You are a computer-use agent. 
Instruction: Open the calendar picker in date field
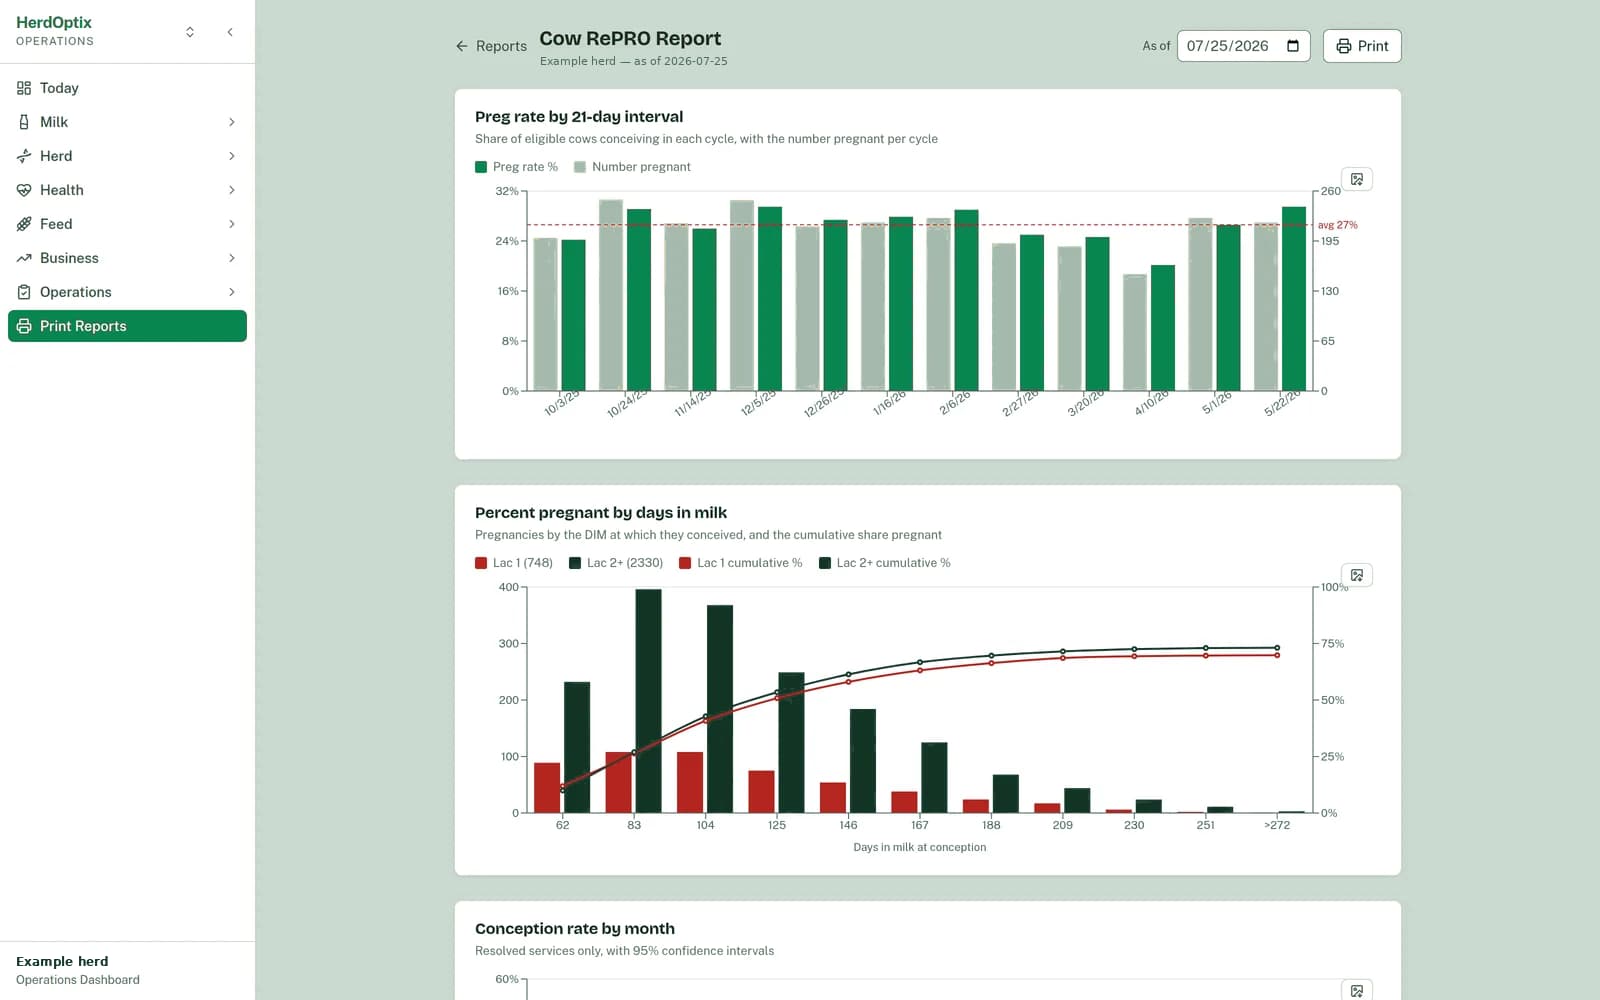[1293, 46]
